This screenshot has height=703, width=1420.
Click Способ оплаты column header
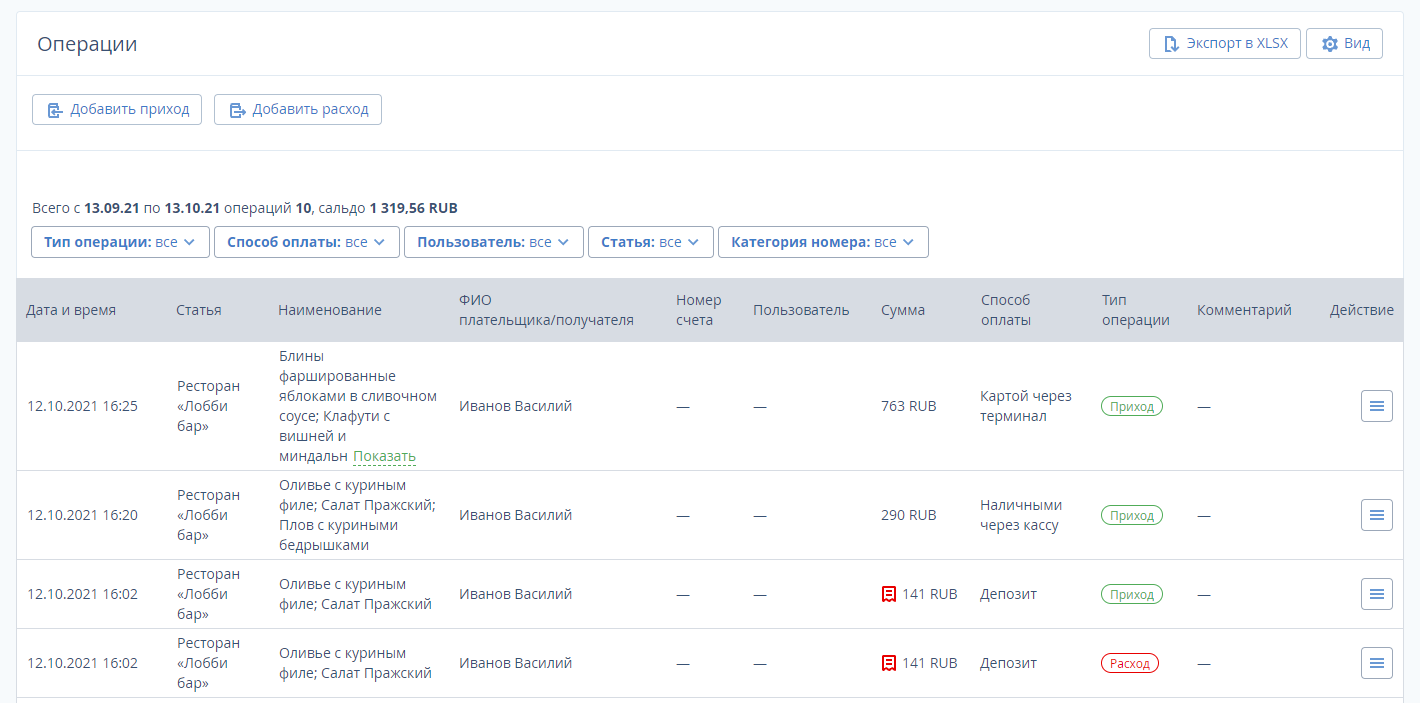click(x=1006, y=310)
